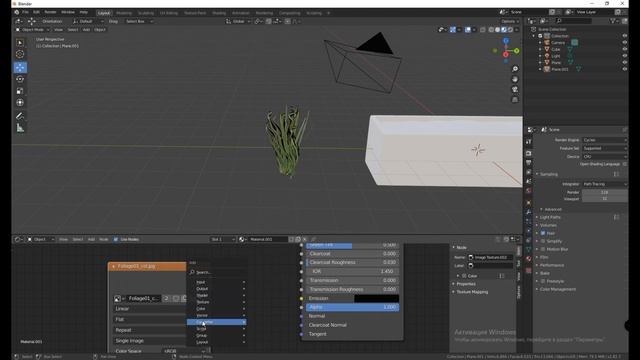Click the Blender logo menu icon

click(17, 12)
